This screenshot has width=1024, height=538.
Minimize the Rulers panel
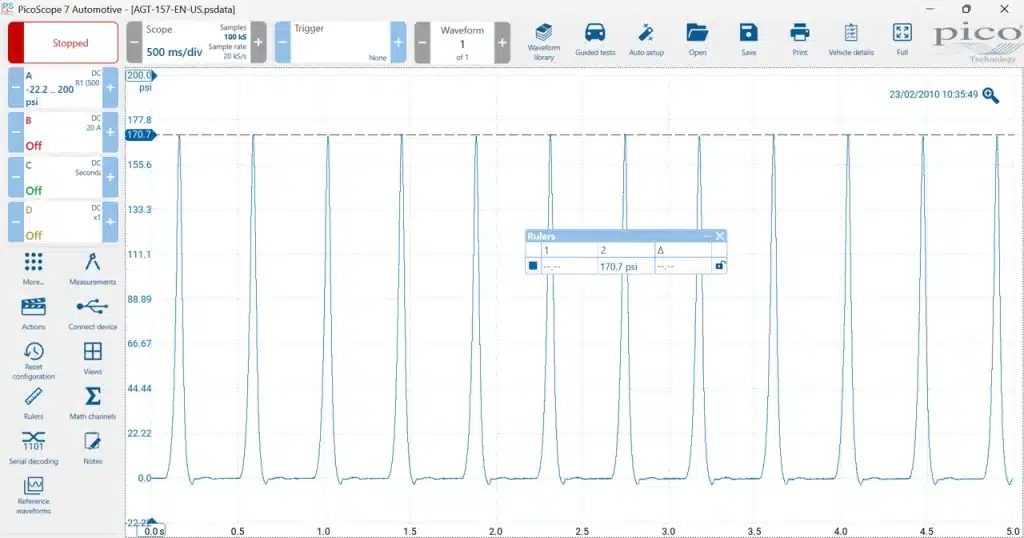(707, 236)
